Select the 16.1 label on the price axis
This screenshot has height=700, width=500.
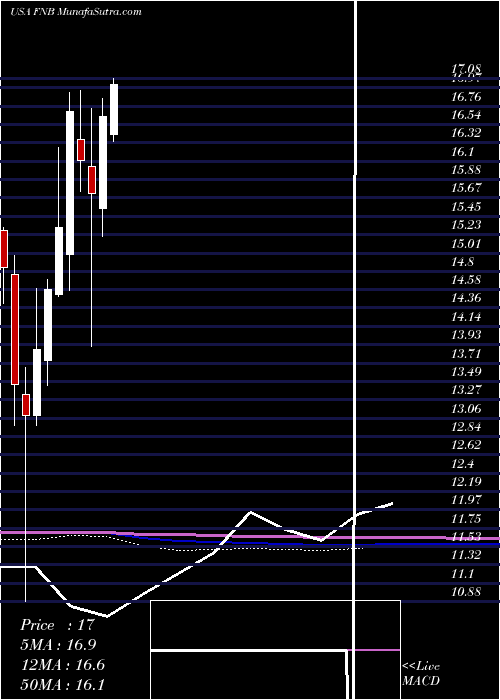462,152
